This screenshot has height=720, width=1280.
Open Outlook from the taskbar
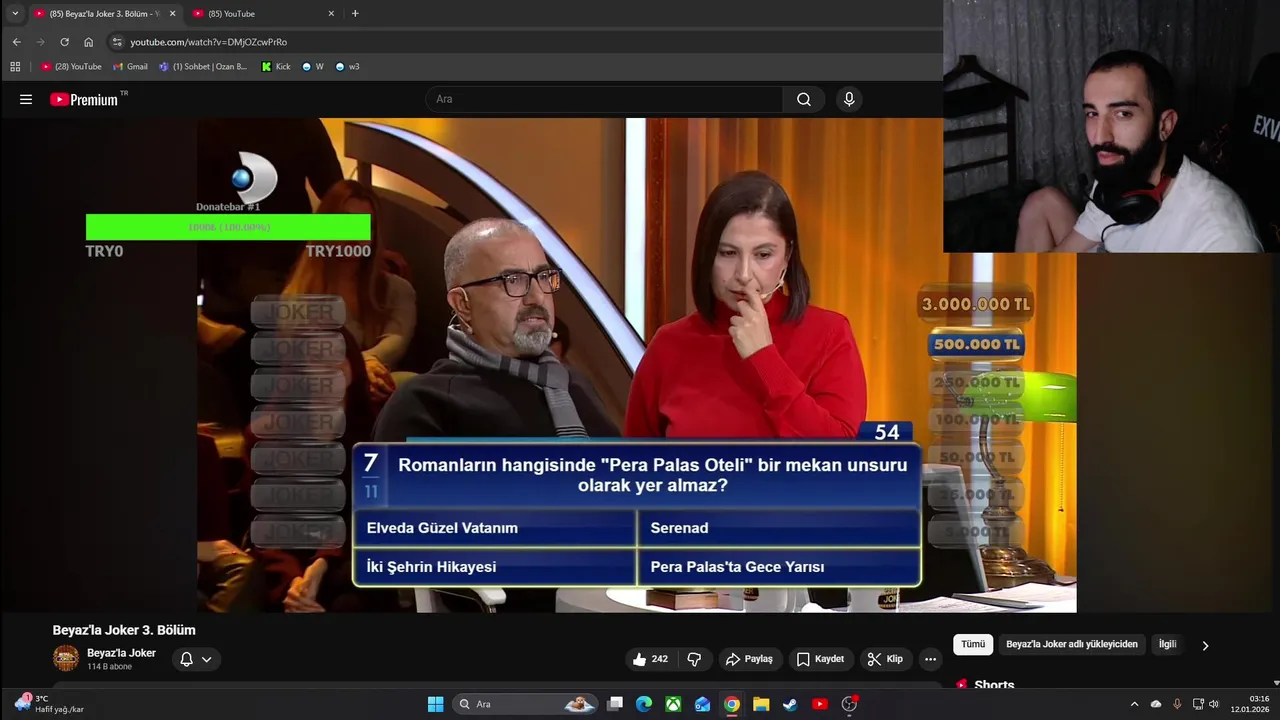point(703,704)
